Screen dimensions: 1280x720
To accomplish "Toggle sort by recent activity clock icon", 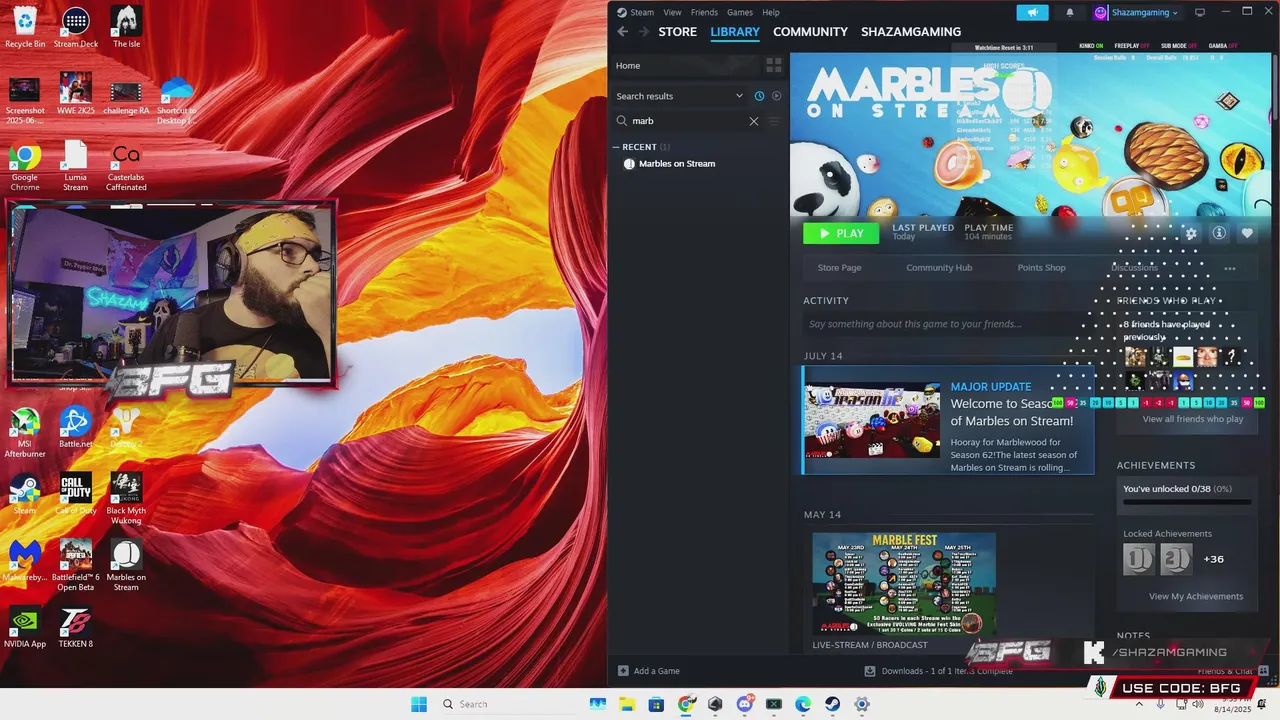I will coord(759,96).
